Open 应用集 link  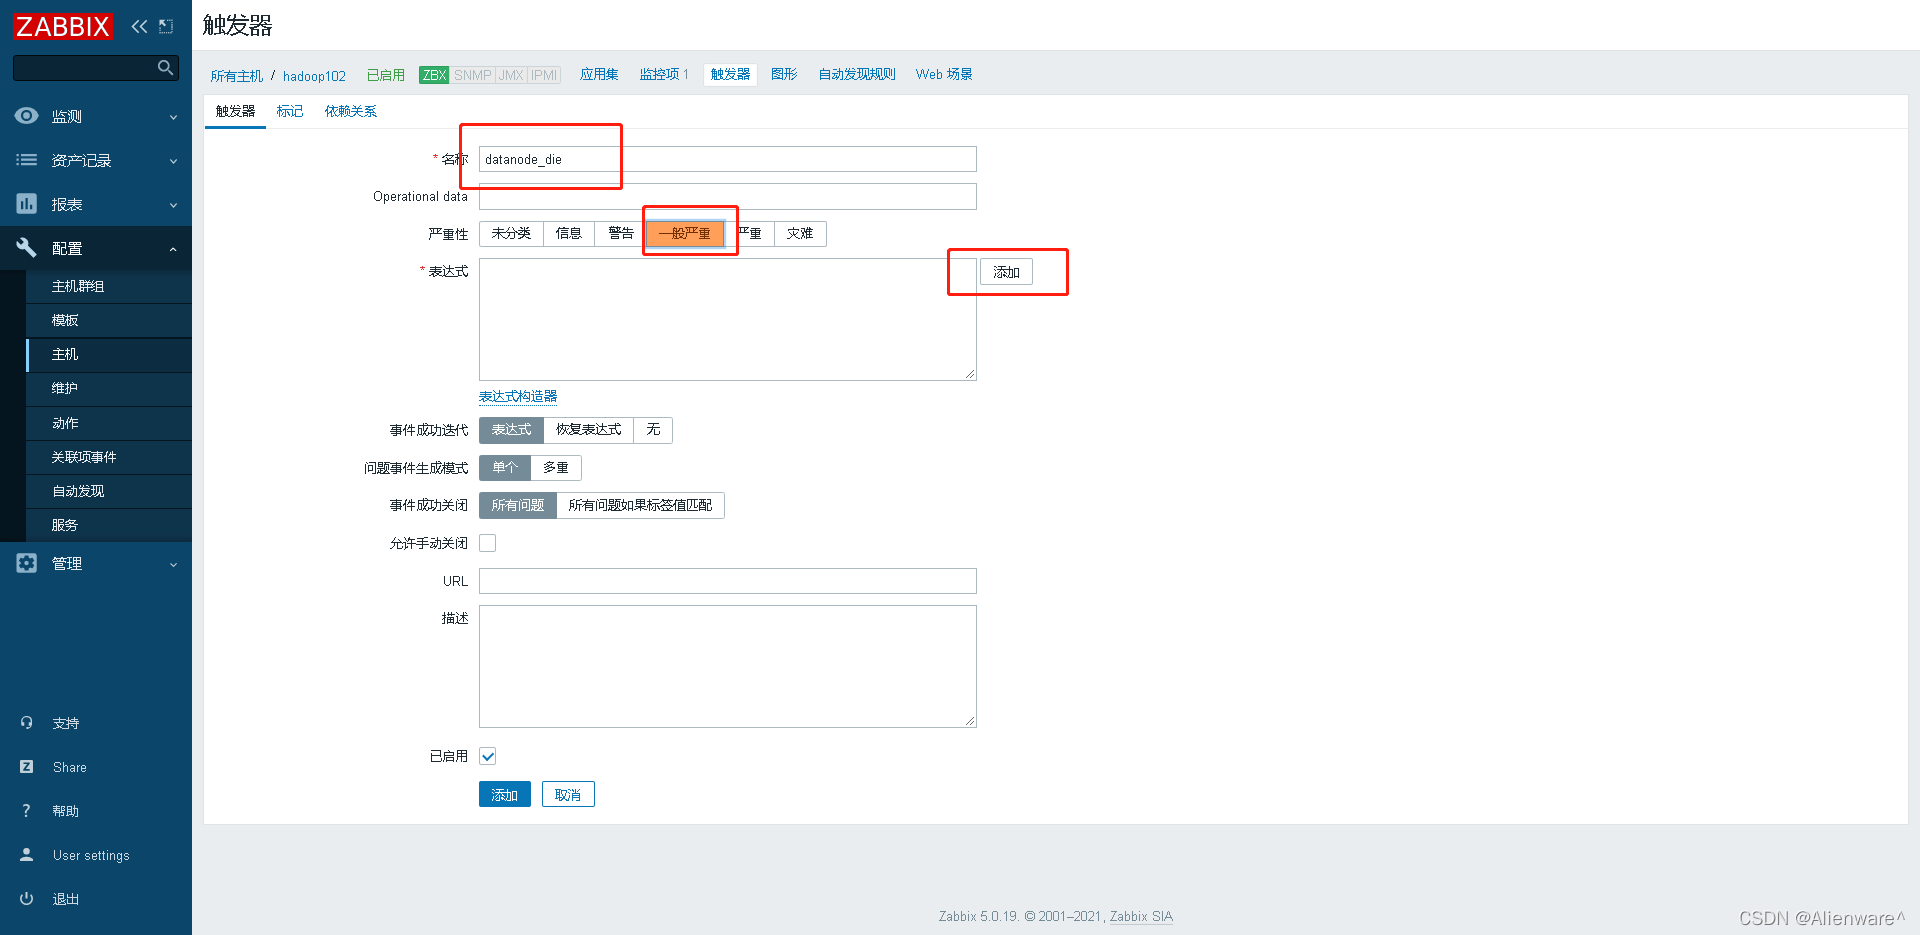pyautogui.click(x=599, y=74)
